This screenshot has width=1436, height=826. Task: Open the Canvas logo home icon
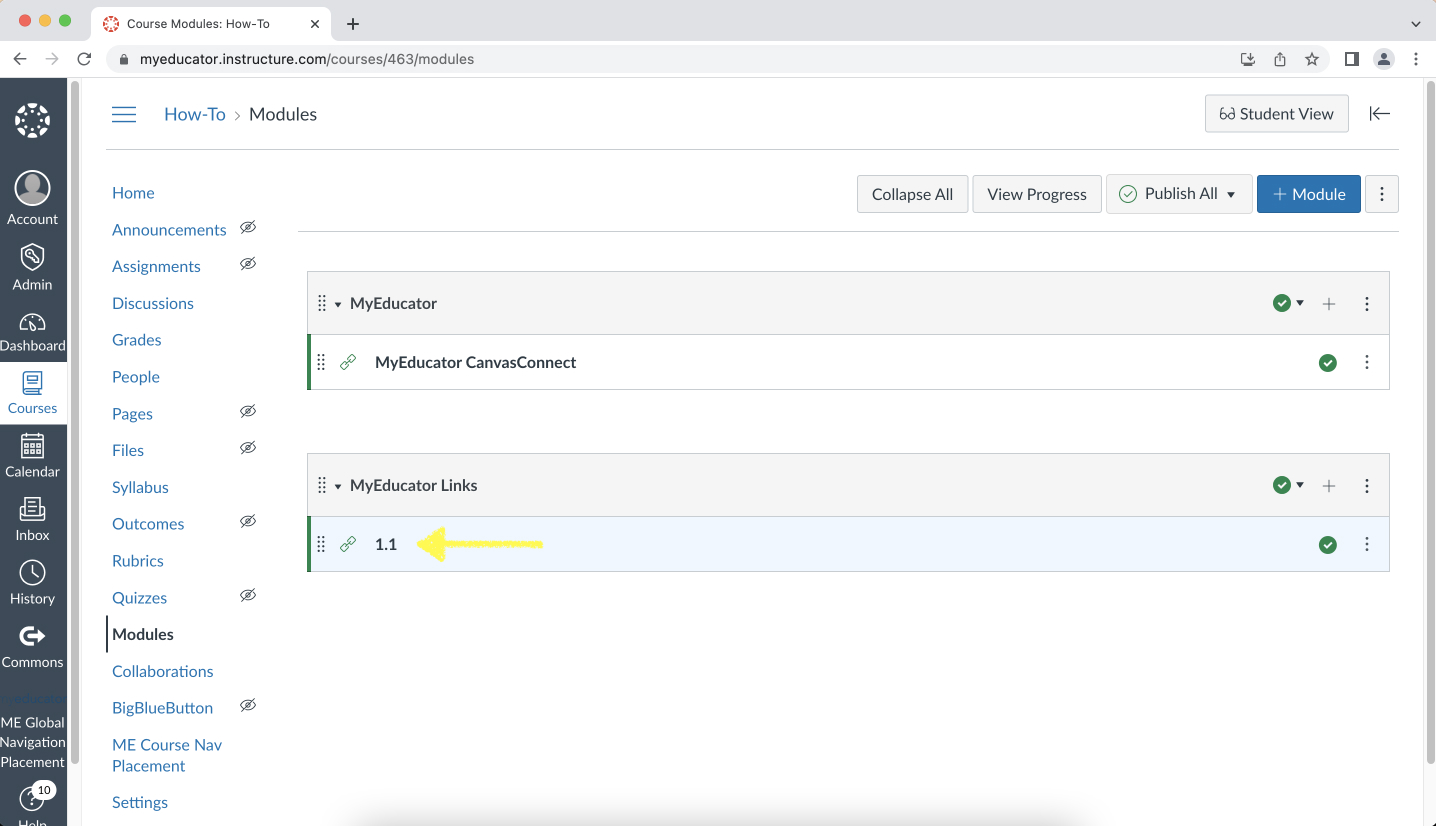coord(32,121)
